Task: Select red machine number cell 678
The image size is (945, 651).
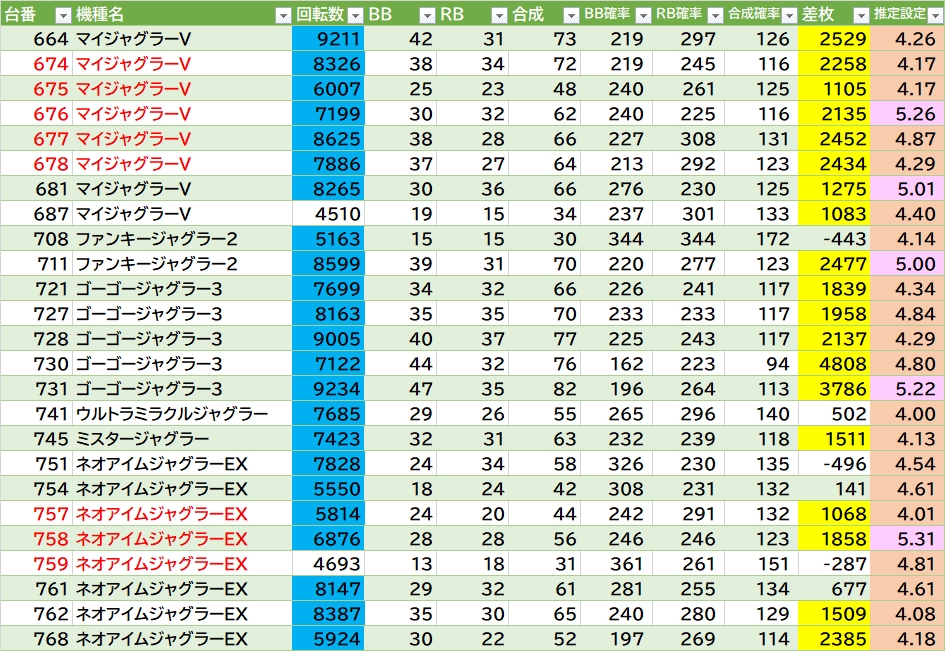Action: (37, 164)
